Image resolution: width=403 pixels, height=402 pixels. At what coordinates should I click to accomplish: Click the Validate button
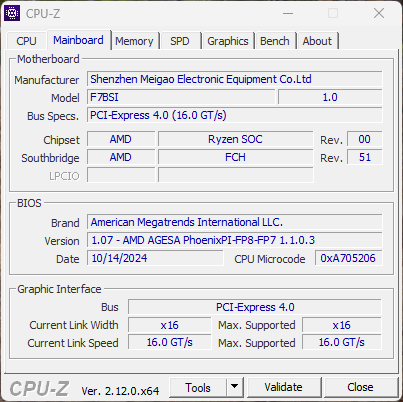point(284,387)
